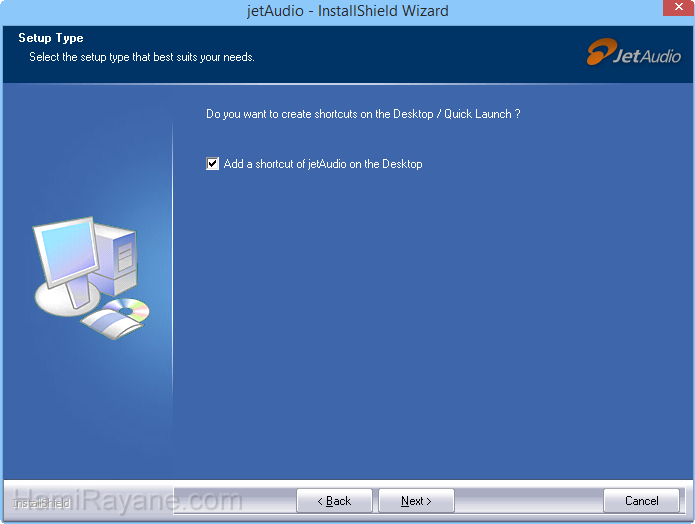
Task: Cancel the jetAudio installation
Action: 641,501
